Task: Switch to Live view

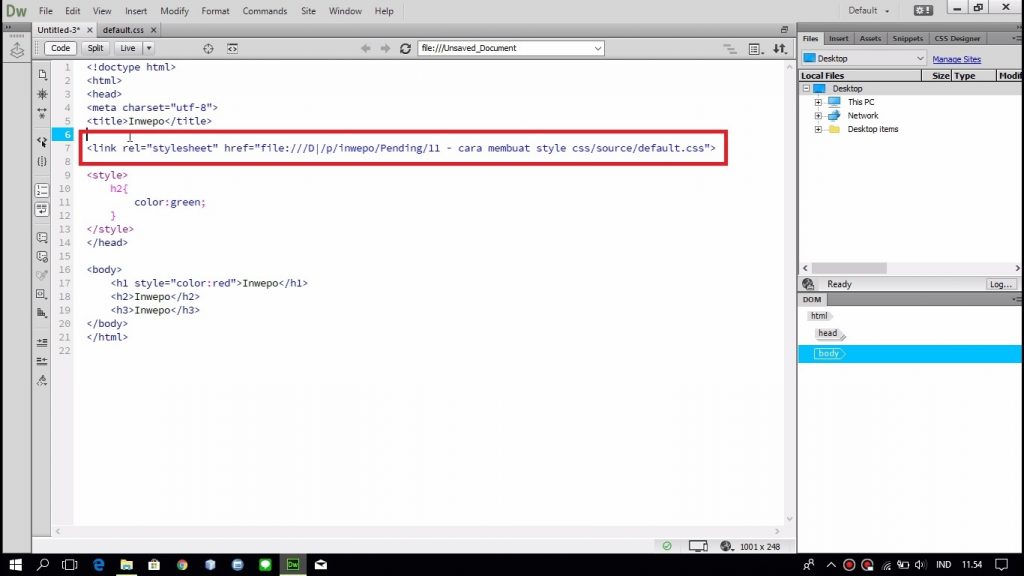Action: pos(127,48)
